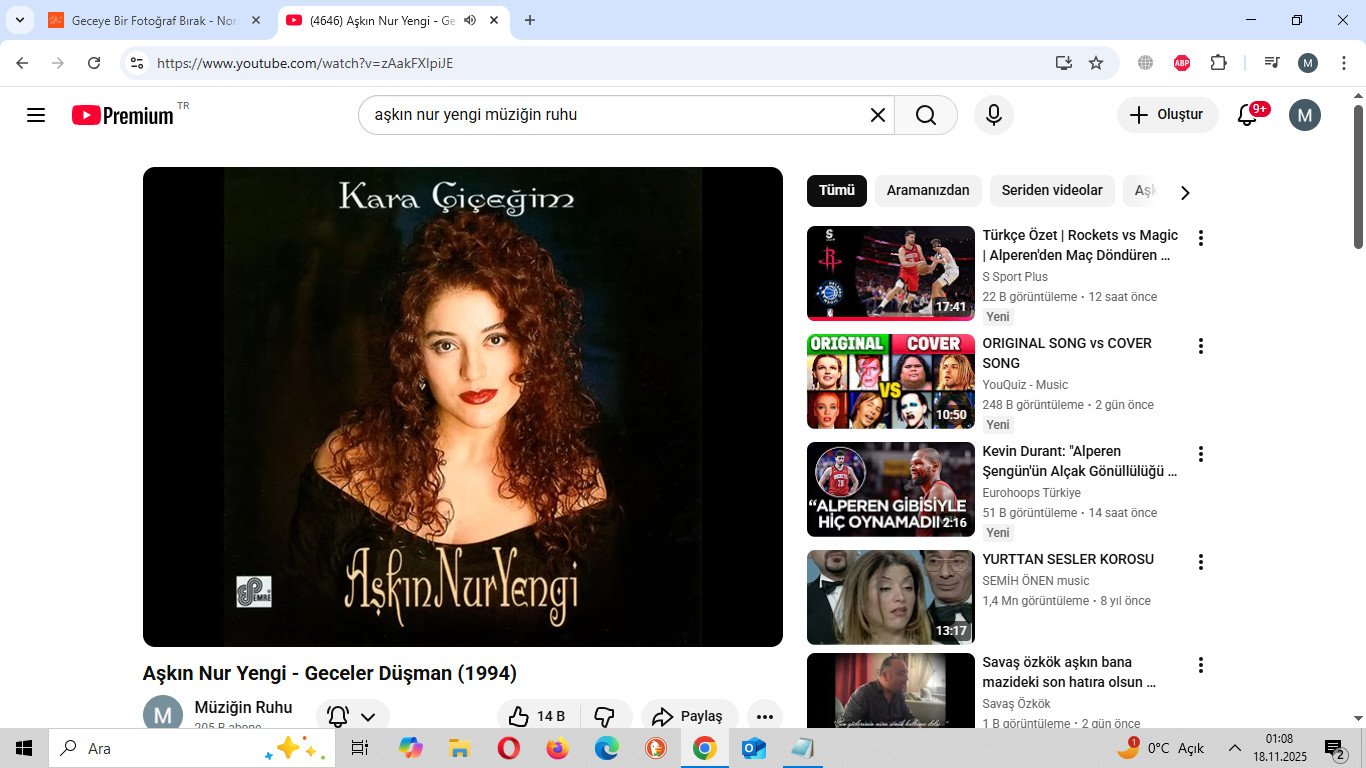Open the YouTube hamburger guide menu
The width and height of the screenshot is (1366, 768).
click(36, 115)
